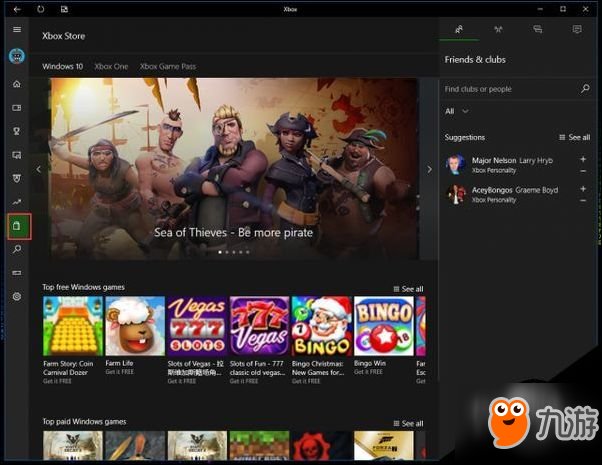Show previous carousel slide with left arrow
602x465 pixels.
pos(39,169)
